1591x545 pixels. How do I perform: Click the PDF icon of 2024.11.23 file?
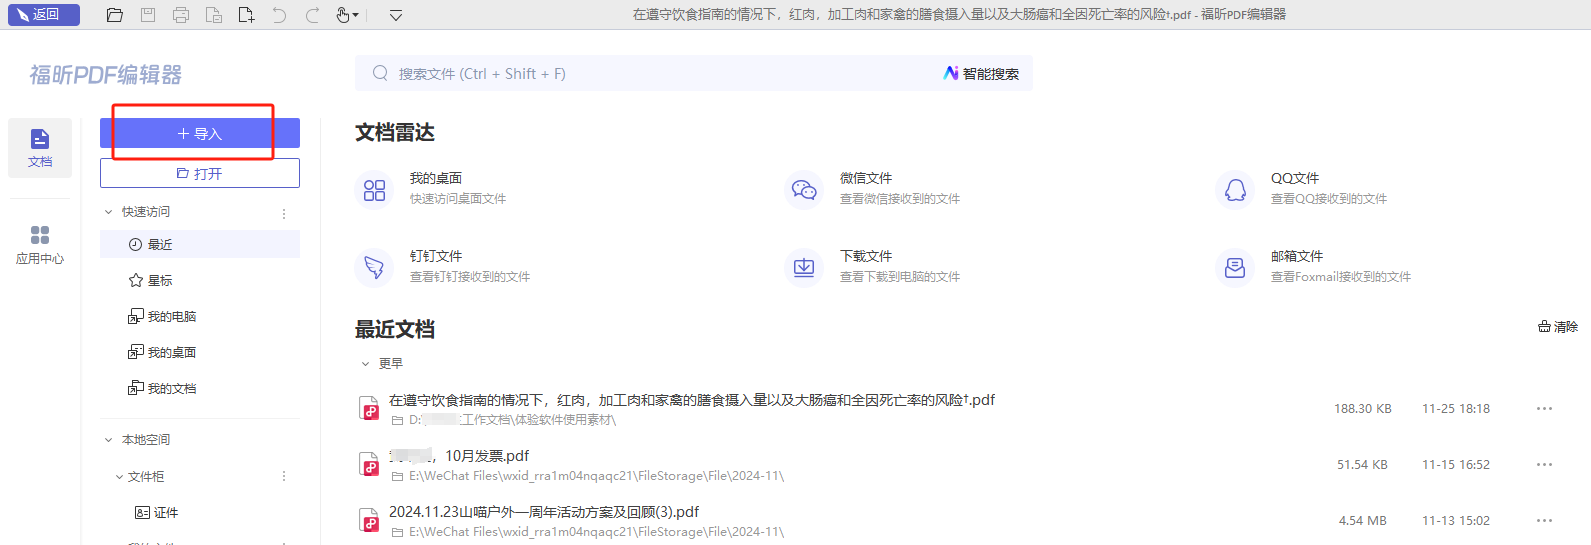point(369,520)
